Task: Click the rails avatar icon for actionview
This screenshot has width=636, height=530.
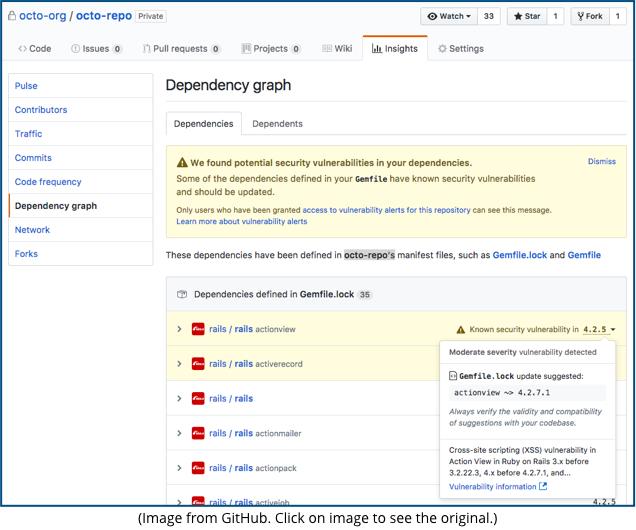Action: [198, 329]
